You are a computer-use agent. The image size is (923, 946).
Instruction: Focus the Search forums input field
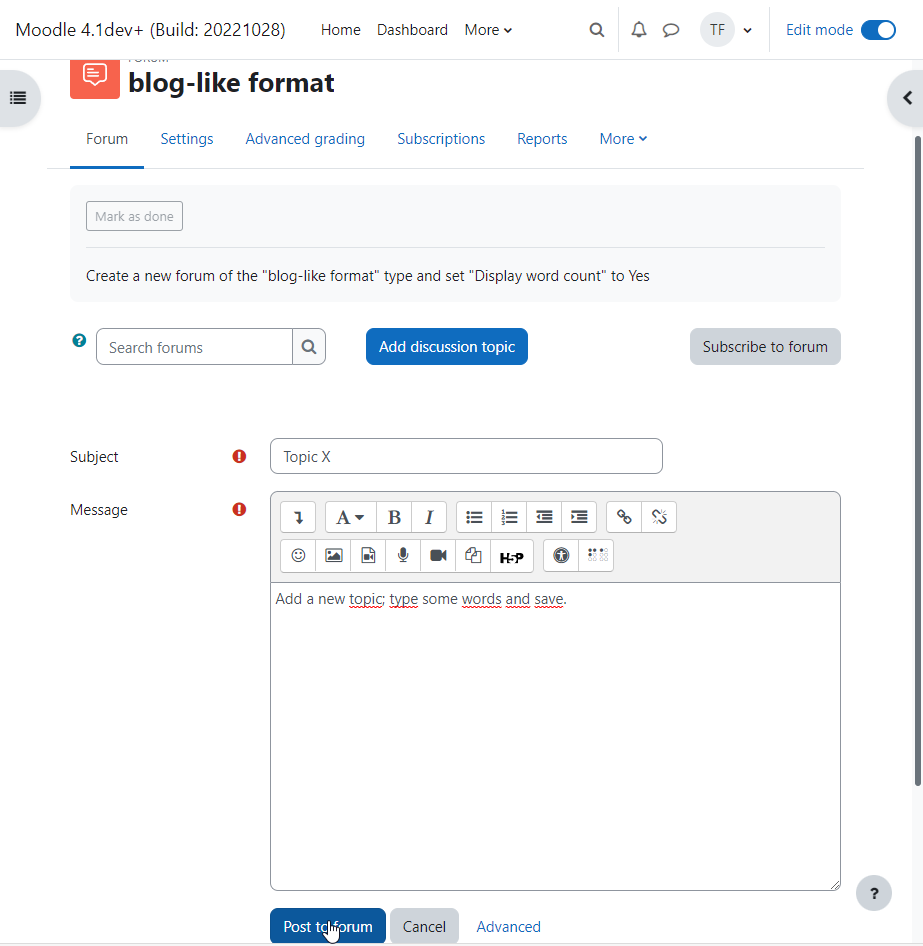coord(194,347)
